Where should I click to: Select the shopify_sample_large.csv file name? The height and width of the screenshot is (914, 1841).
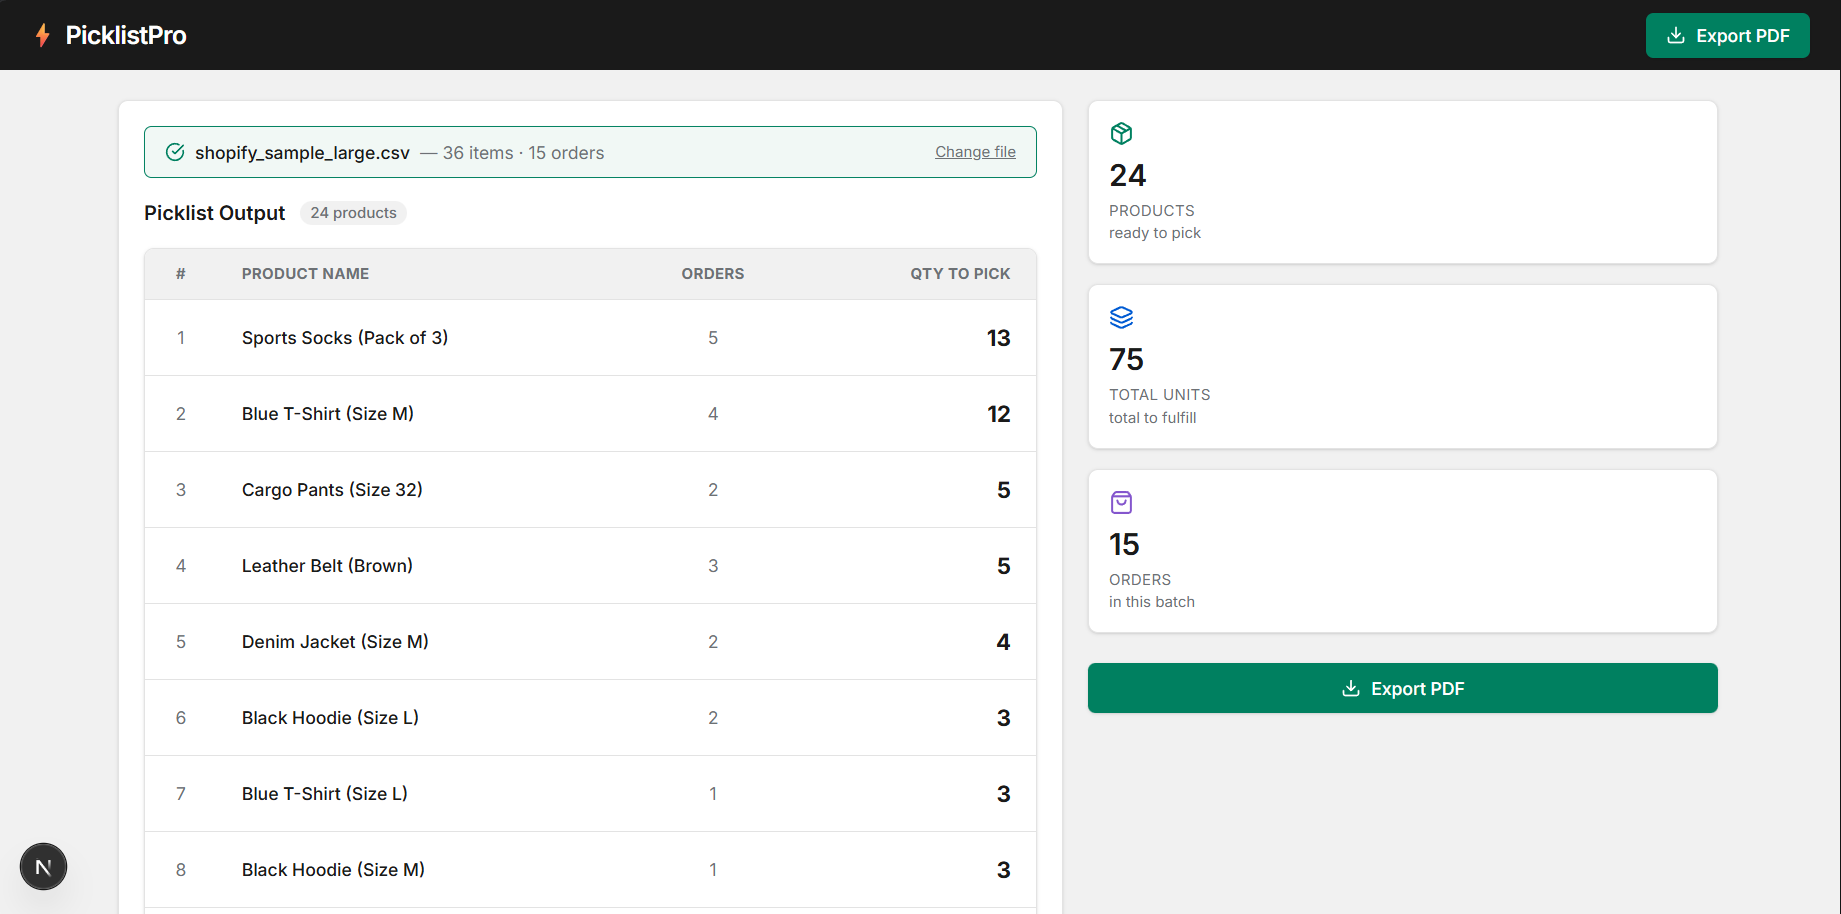click(x=302, y=153)
